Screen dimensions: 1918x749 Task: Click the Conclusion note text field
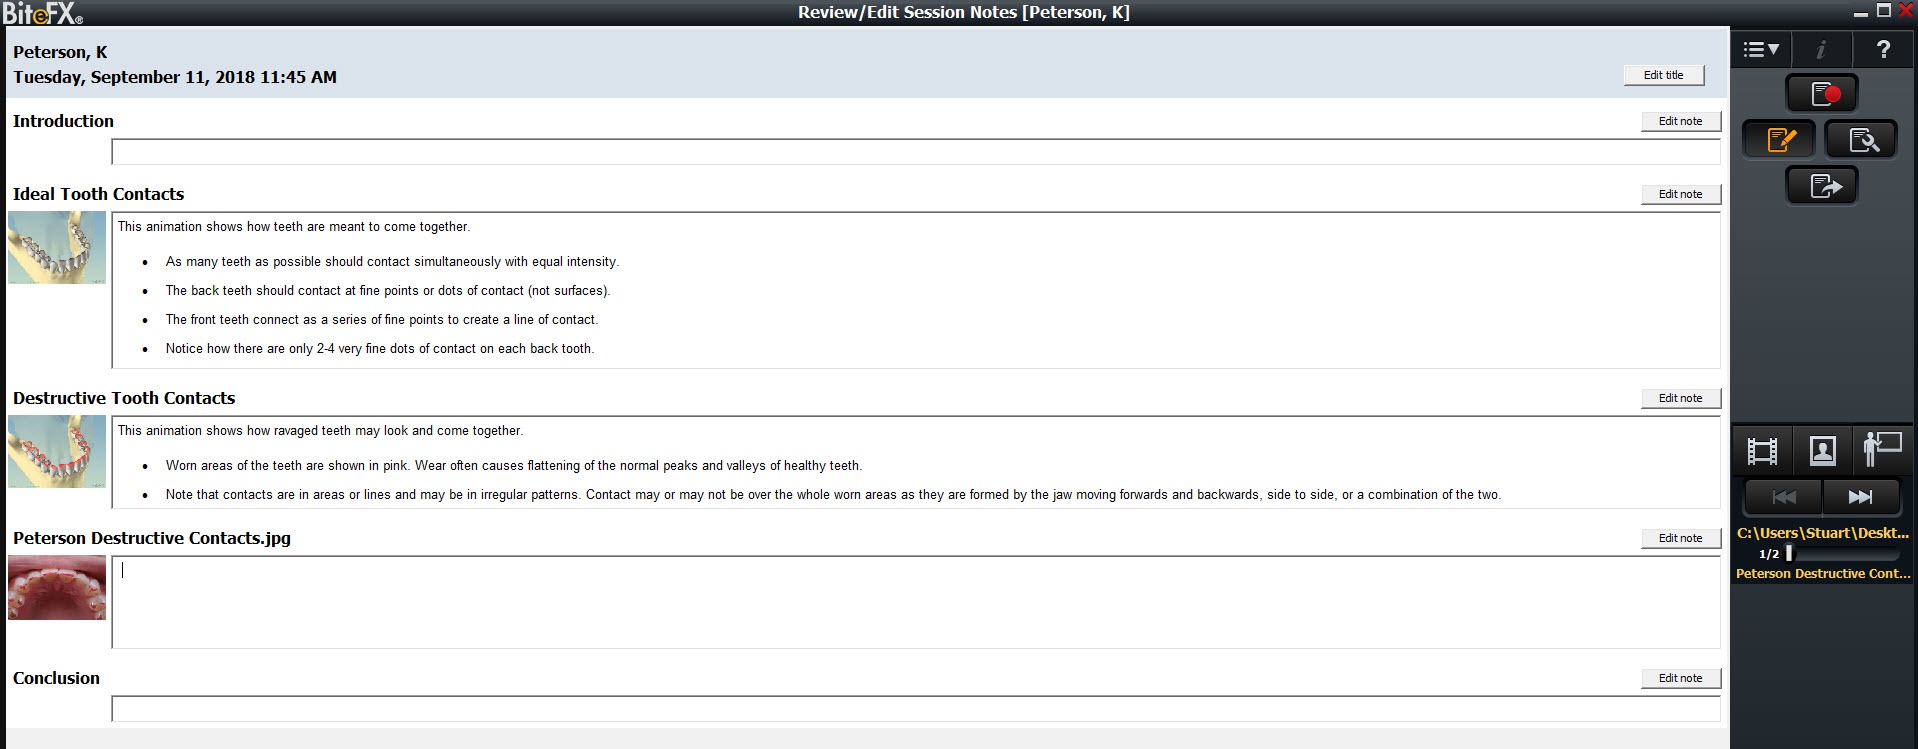click(915, 709)
